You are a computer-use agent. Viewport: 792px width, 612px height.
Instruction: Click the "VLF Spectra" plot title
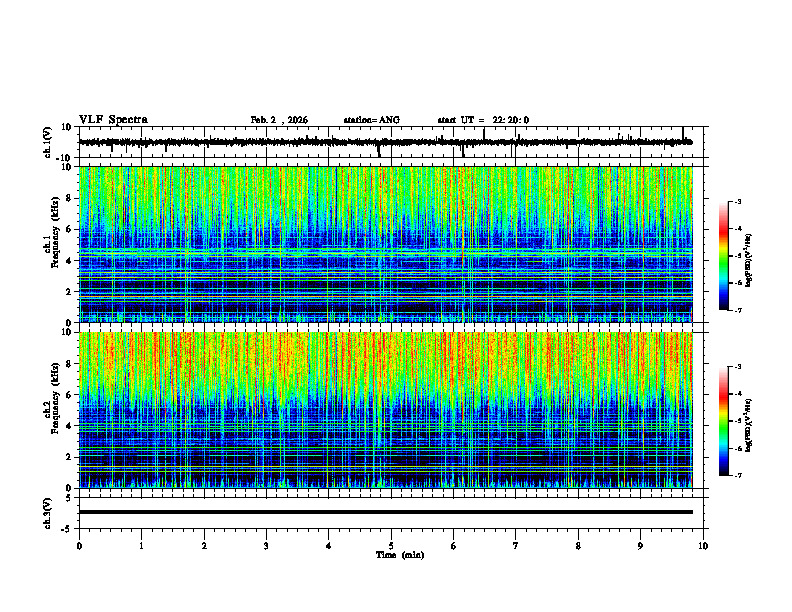pyautogui.click(x=113, y=120)
